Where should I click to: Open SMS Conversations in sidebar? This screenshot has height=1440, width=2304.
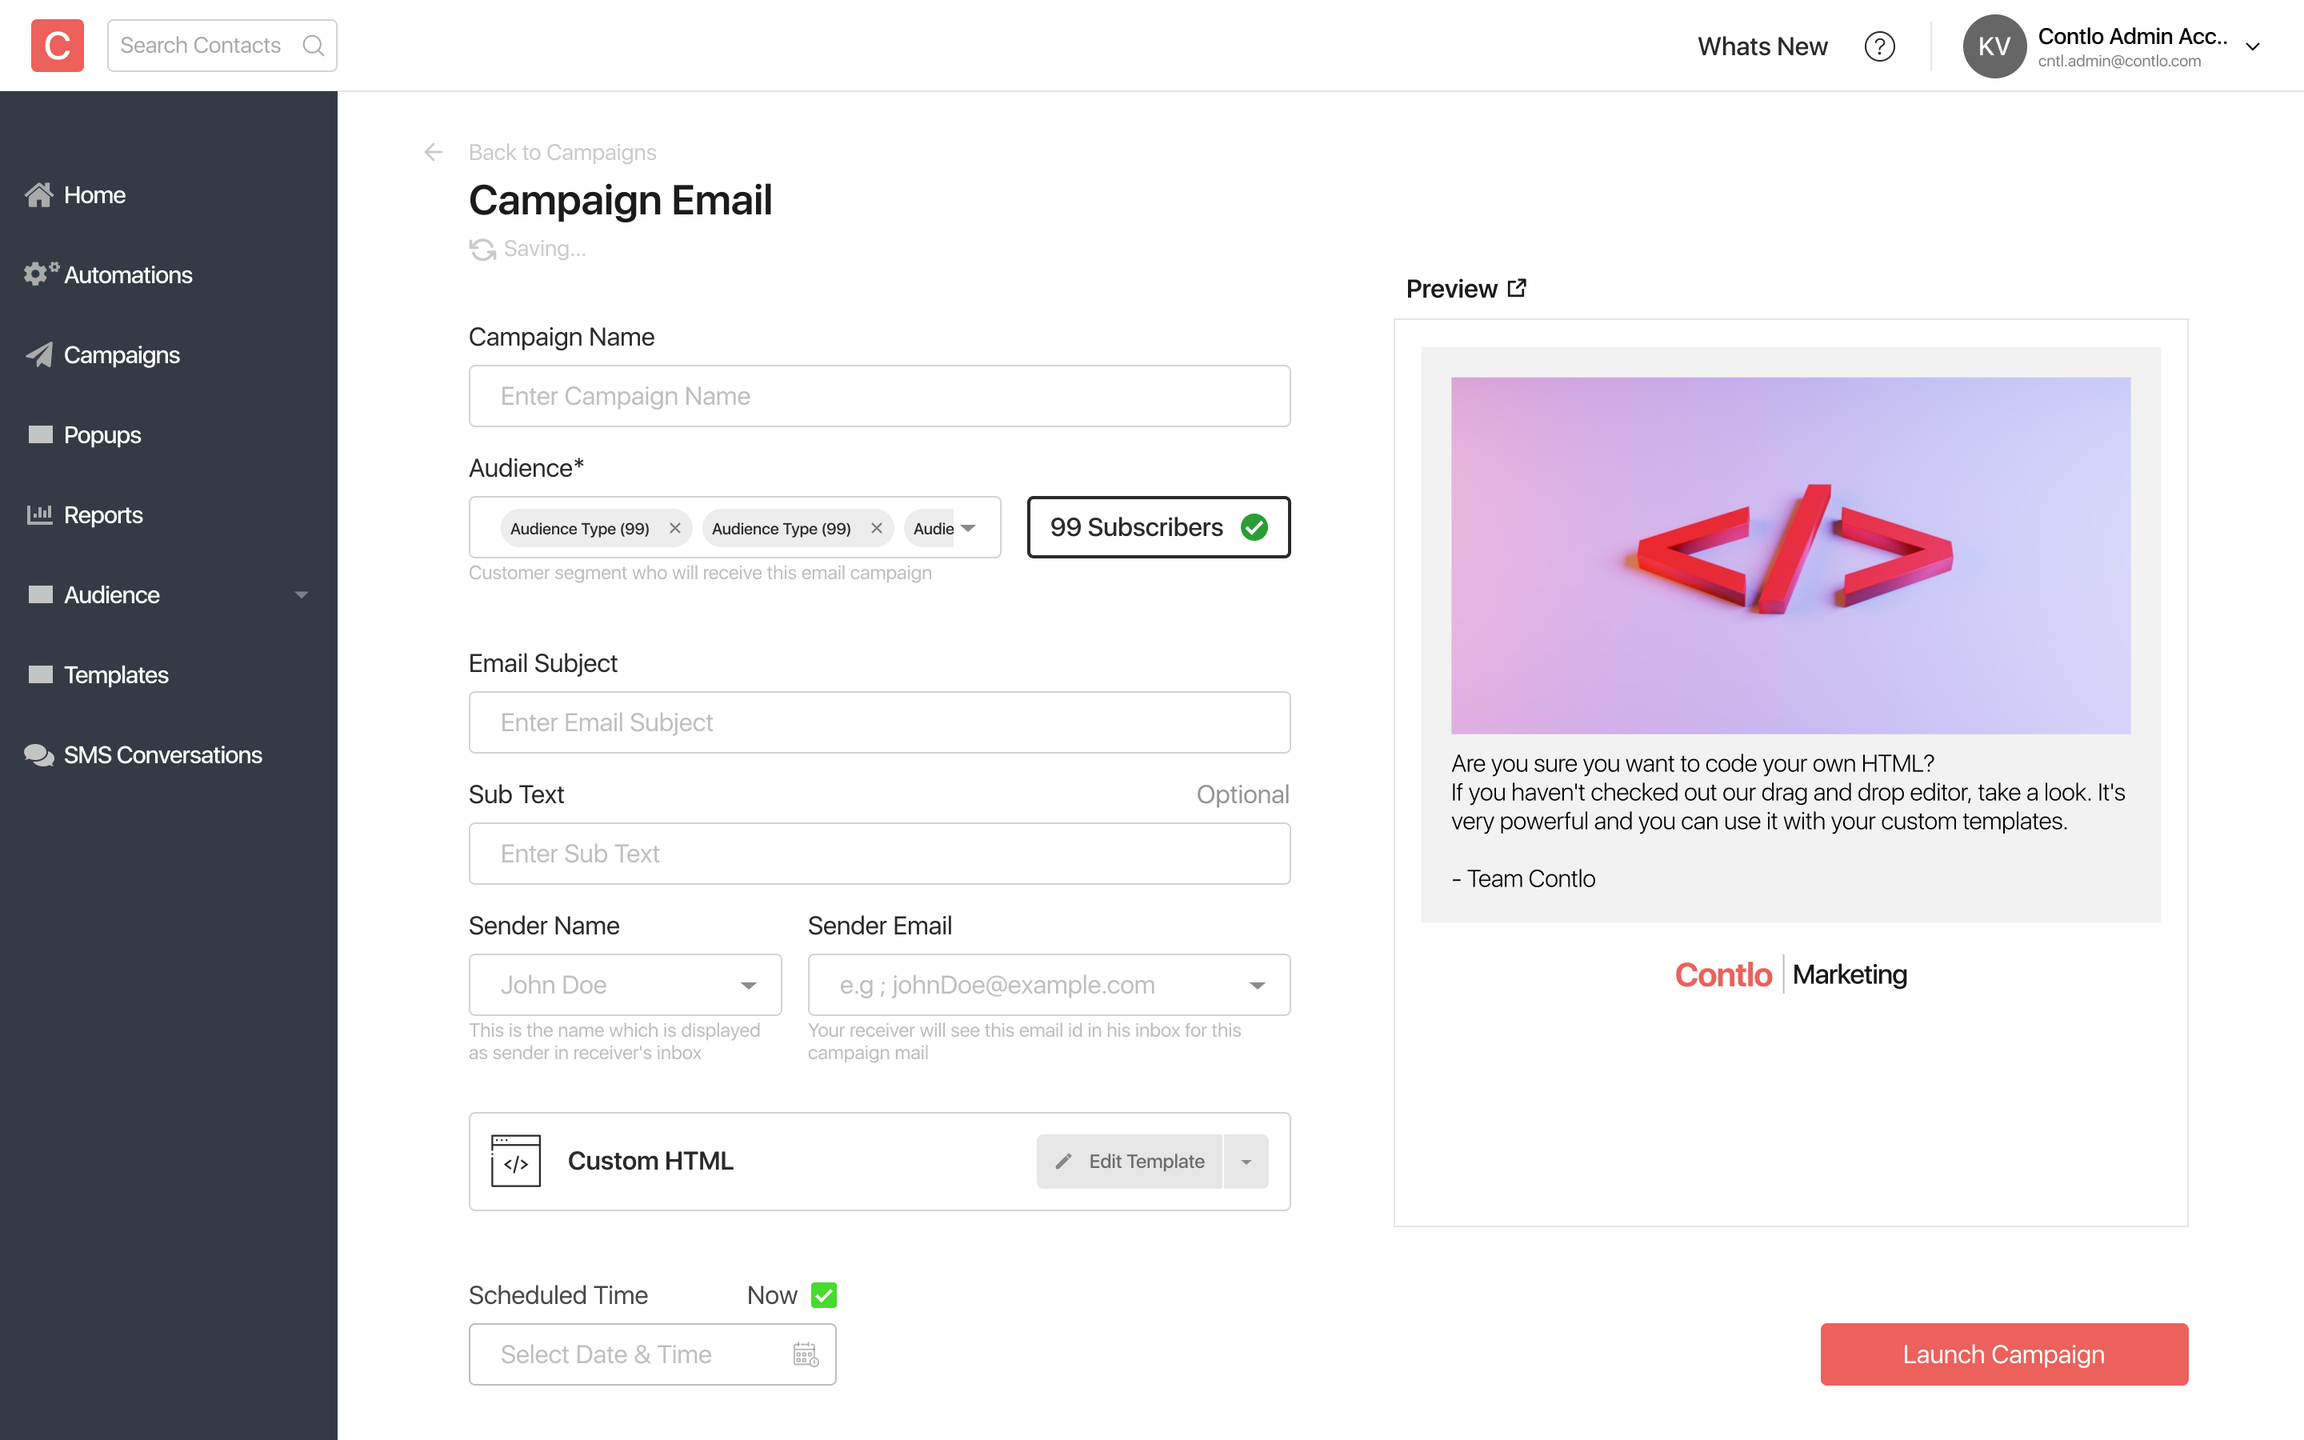[x=162, y=755]
